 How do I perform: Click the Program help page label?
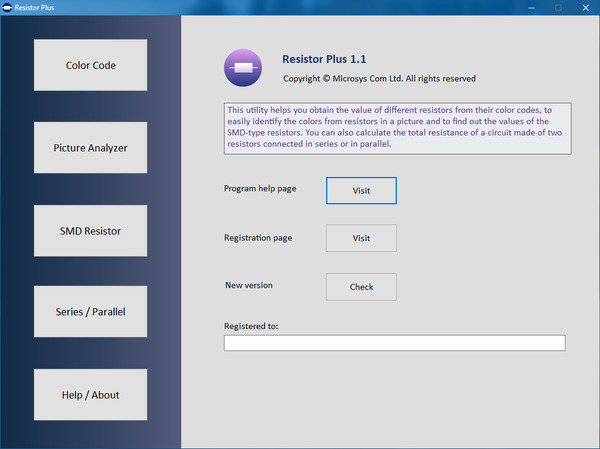coord(260,189)
